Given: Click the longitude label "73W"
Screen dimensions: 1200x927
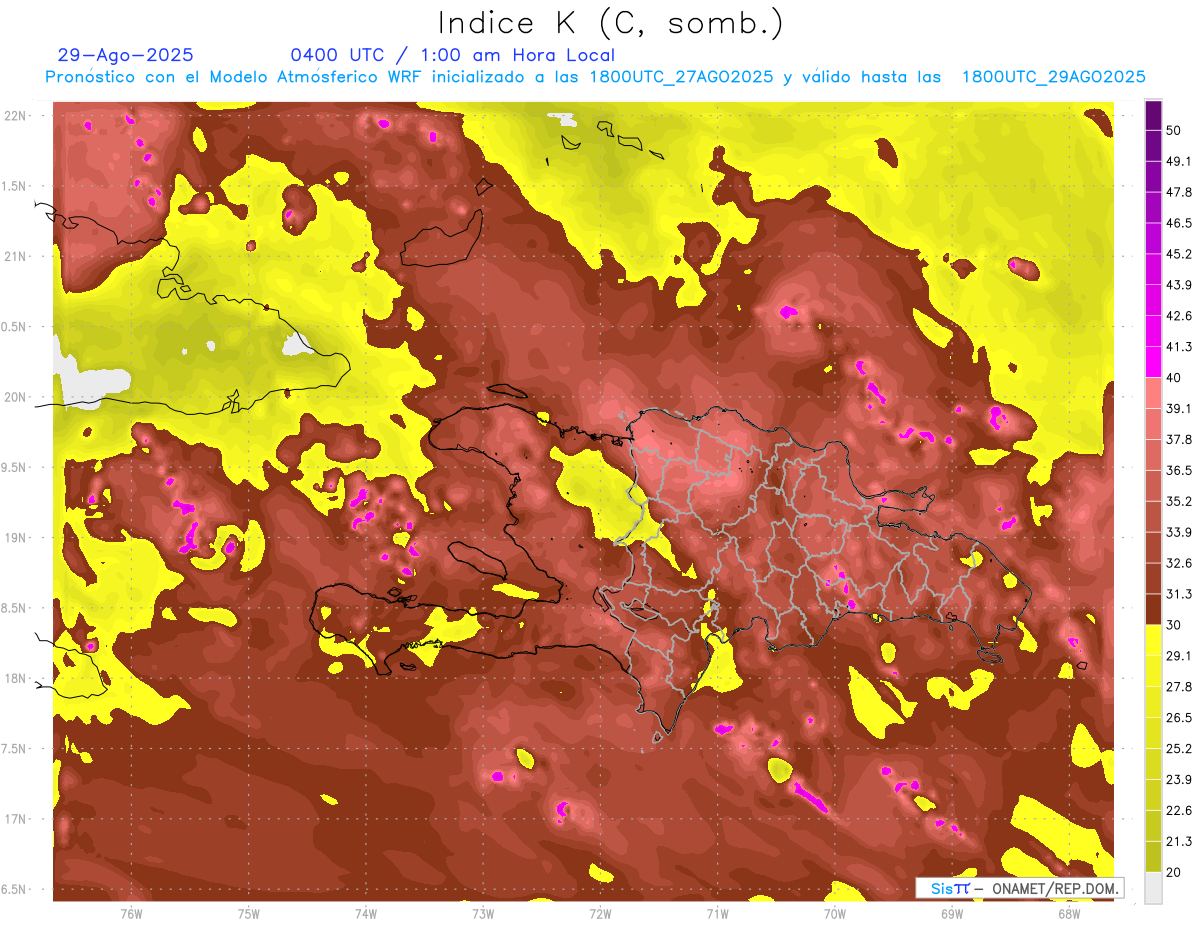Looking at the screenshot, I should 483,913.
